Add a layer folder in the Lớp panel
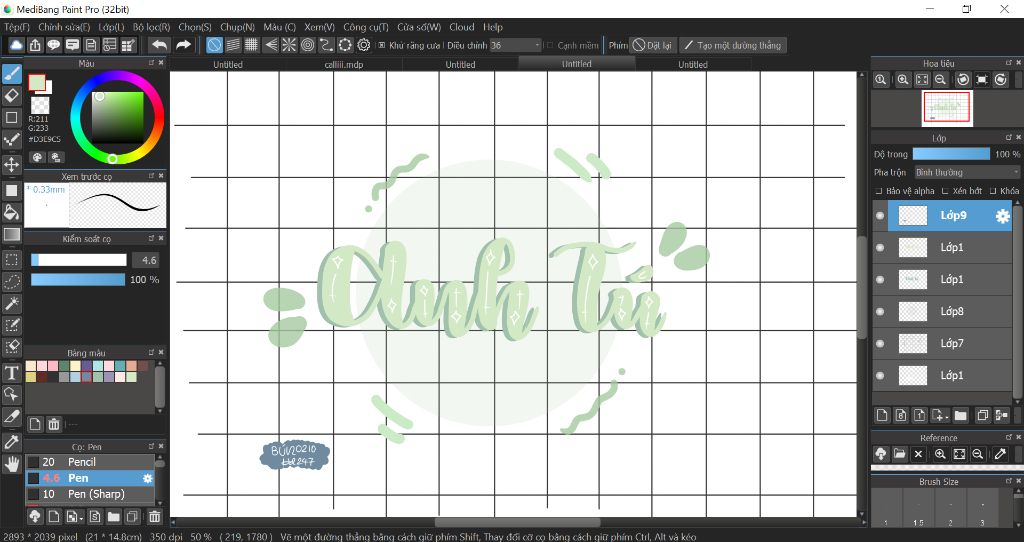Image resolution: width=1024 pixels, height=542 pixels. 961,415
